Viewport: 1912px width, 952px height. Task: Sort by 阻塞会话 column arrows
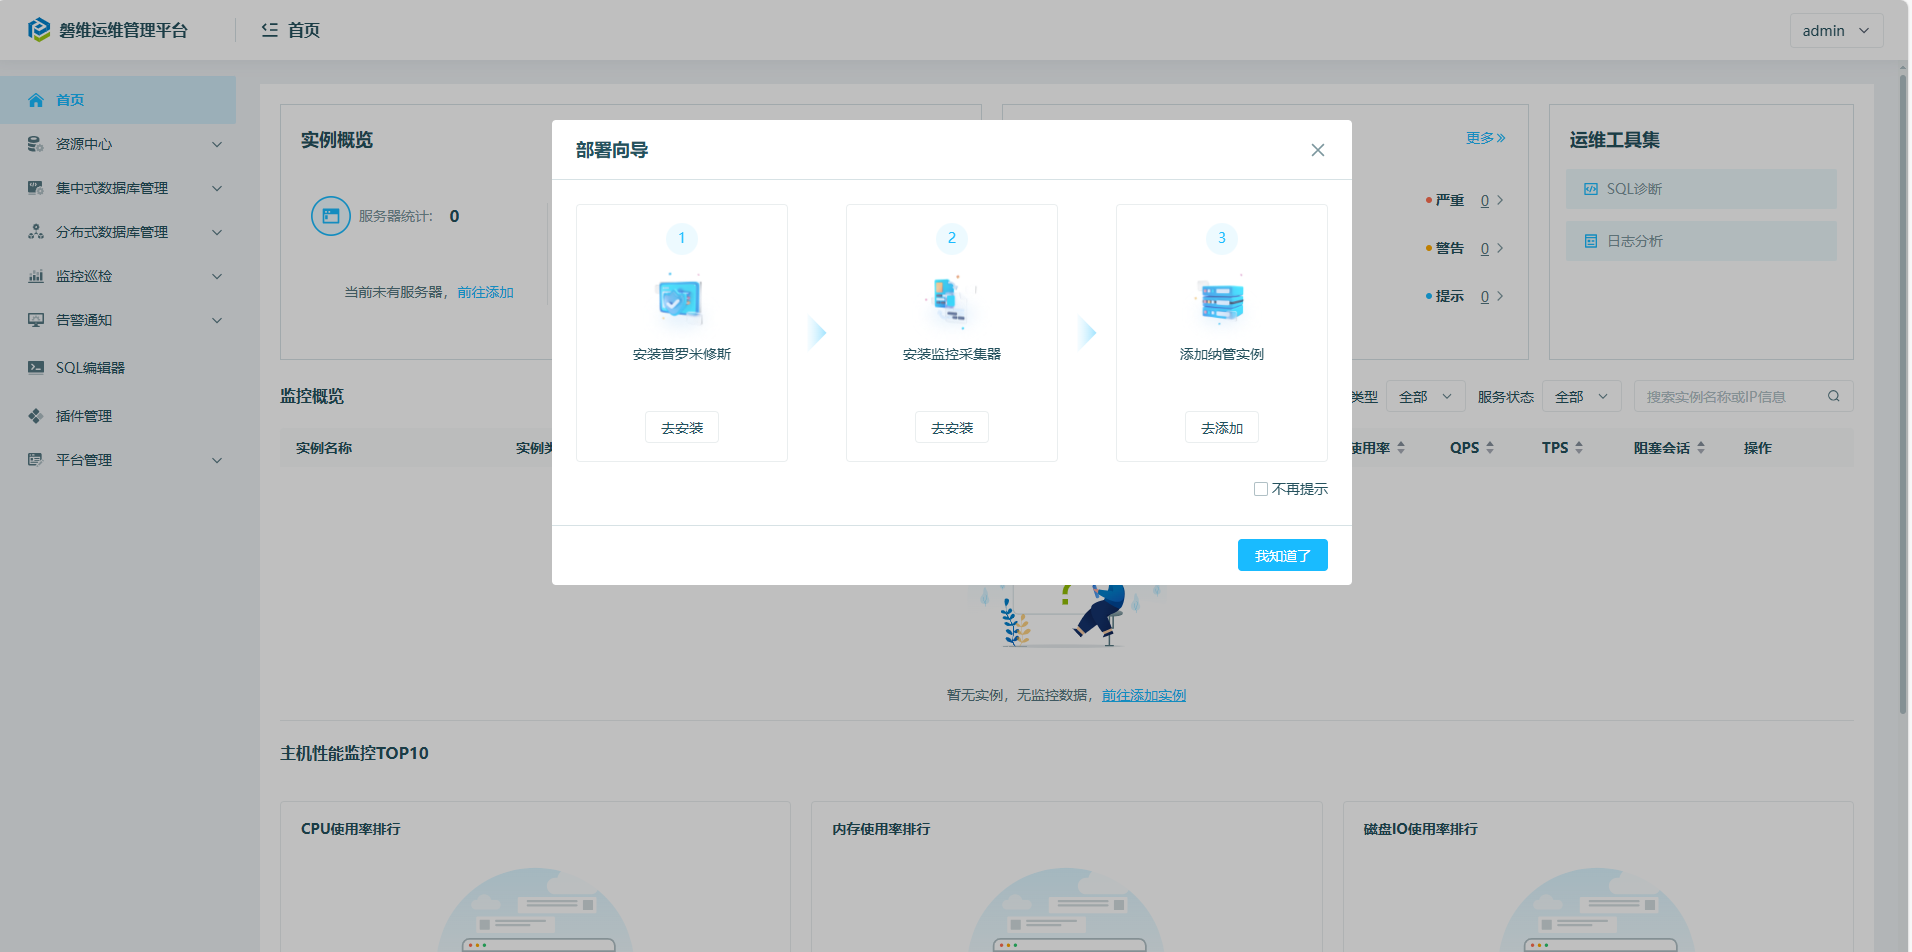click(x=1701, y=448)
